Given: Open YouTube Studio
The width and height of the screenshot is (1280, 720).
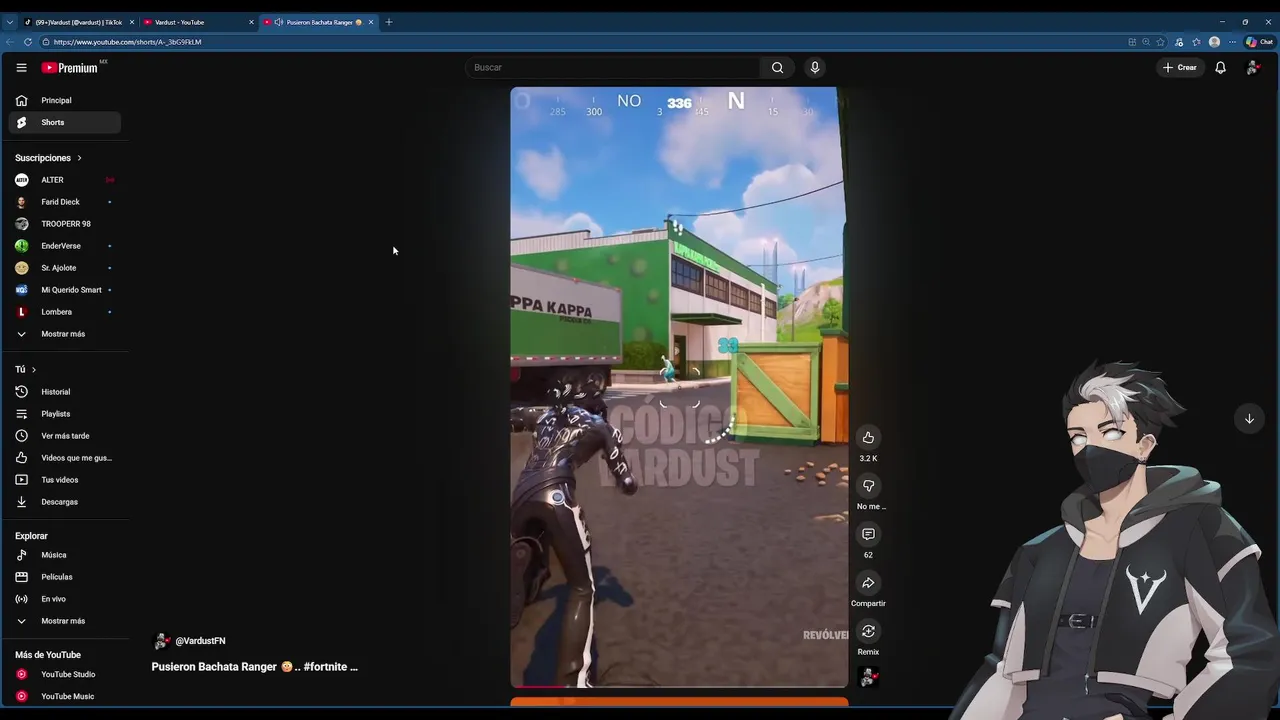Looking at the screenshot, I should tap(65, 674).
